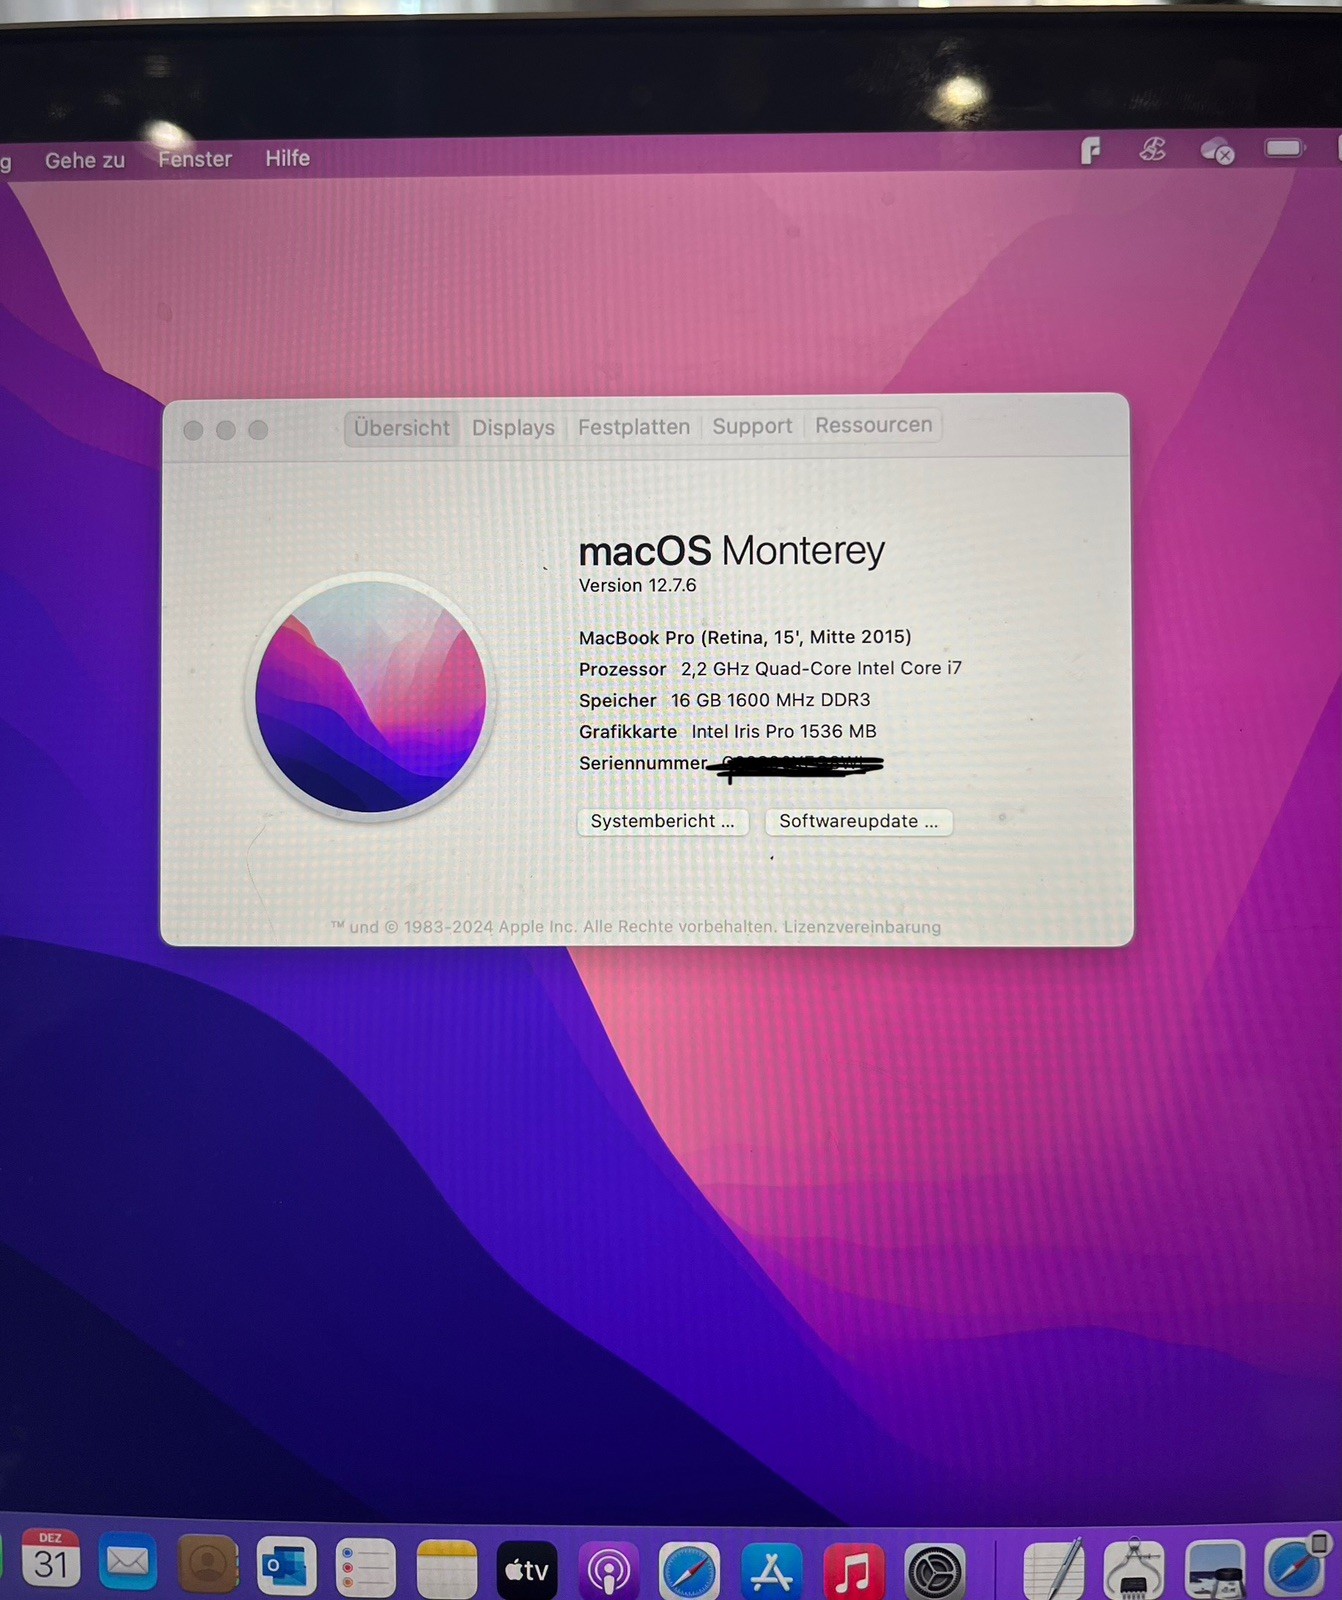The height and width of the screenshot is (1600, 1342).
Task: Launch Microsoft Outlook from the Dock
Action: [286, 1566]
